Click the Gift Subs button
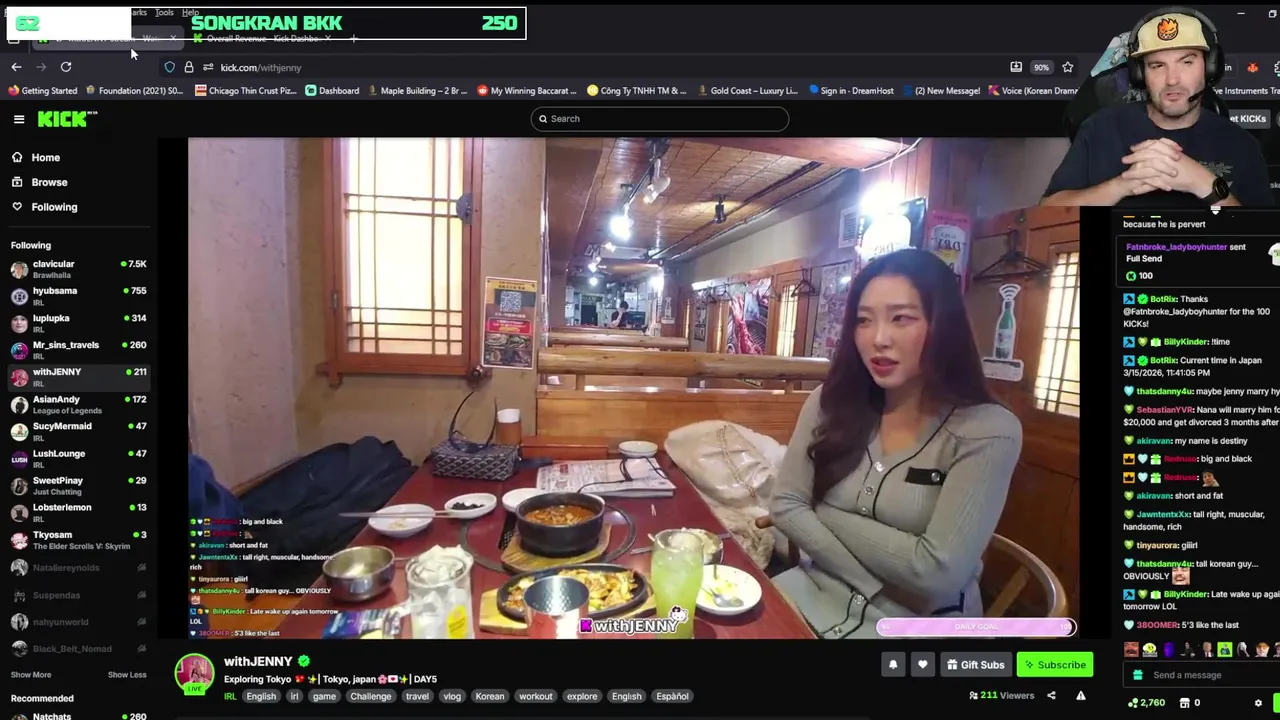The height and width of the screenshot is (720, 1280). coord(975,665)
